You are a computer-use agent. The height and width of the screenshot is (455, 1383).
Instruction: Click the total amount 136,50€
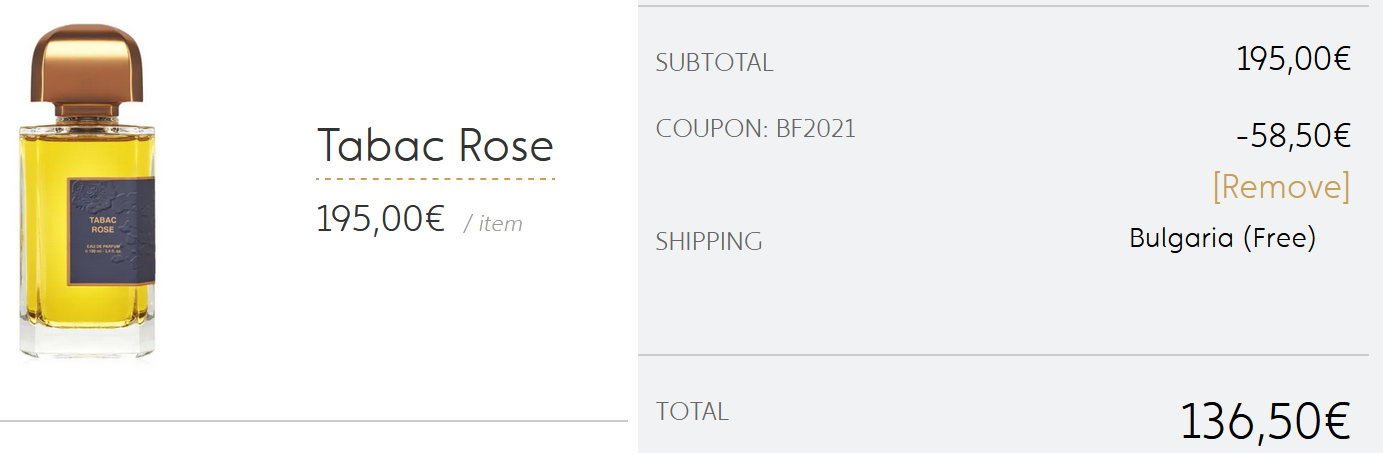(1266, 421)
